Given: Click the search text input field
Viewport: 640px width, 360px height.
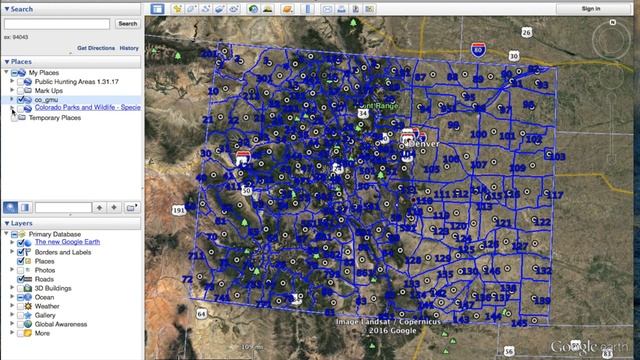Looking at the screenshot, I should point(57,24).
